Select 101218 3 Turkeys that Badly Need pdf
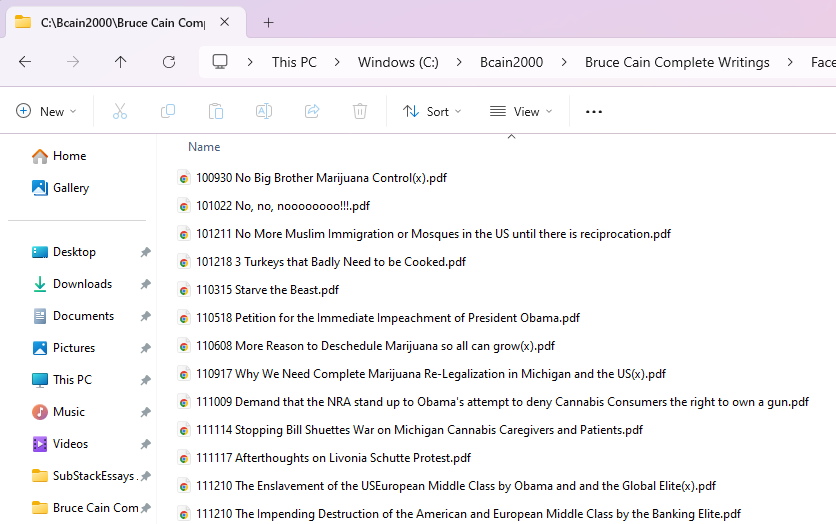Screen dimensions: 836x524 [x=331, y=262]
